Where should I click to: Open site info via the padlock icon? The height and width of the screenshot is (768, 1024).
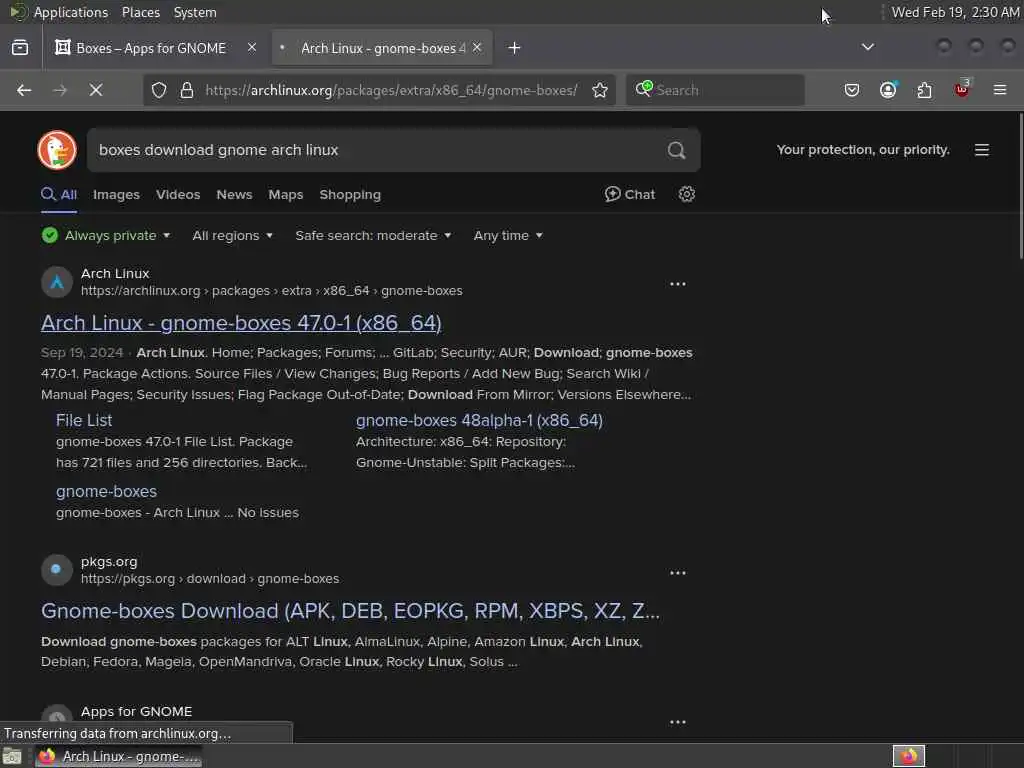[x=187, y=90]
